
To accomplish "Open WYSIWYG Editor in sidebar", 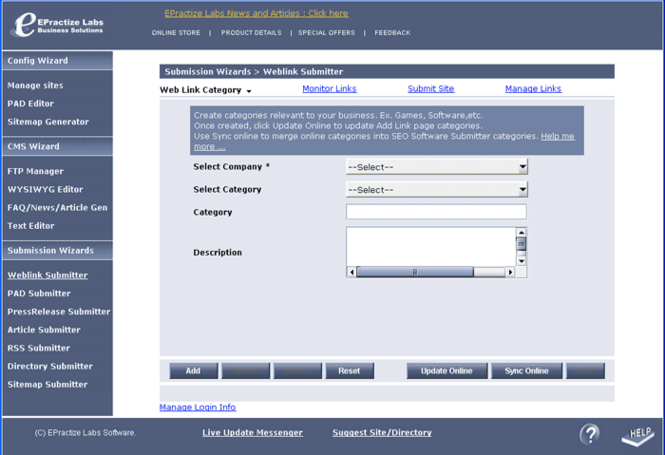I will 45,190.
